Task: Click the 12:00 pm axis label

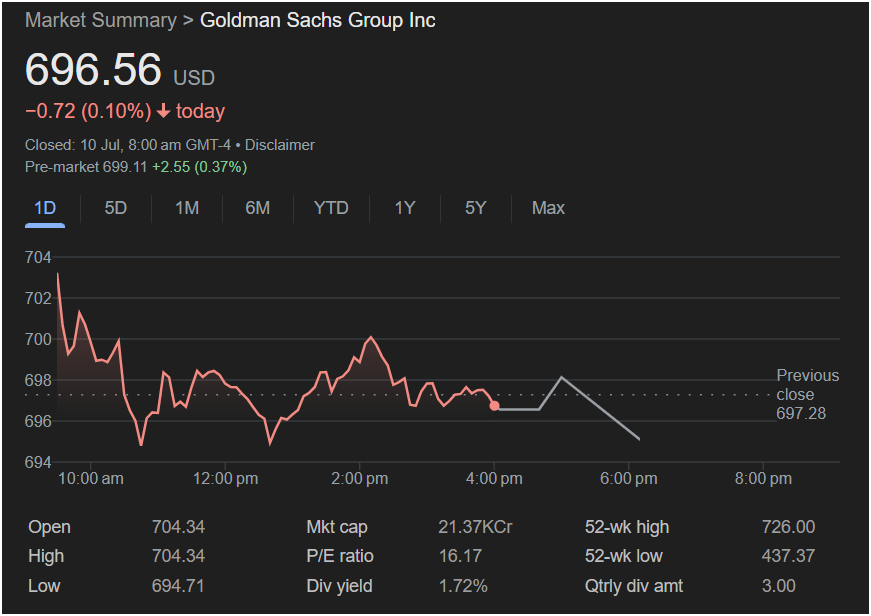Action: [226, 479]
